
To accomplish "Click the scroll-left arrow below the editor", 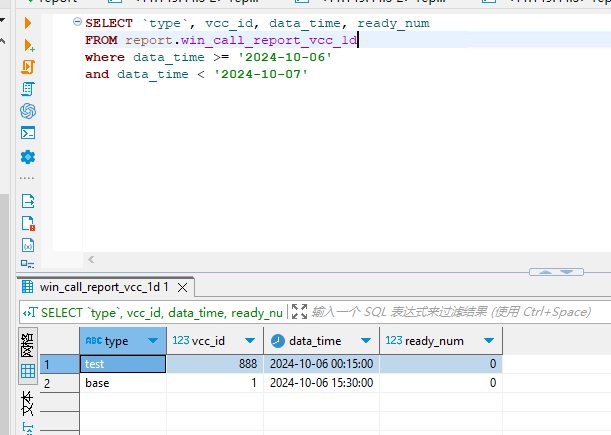I will (91, 260).
